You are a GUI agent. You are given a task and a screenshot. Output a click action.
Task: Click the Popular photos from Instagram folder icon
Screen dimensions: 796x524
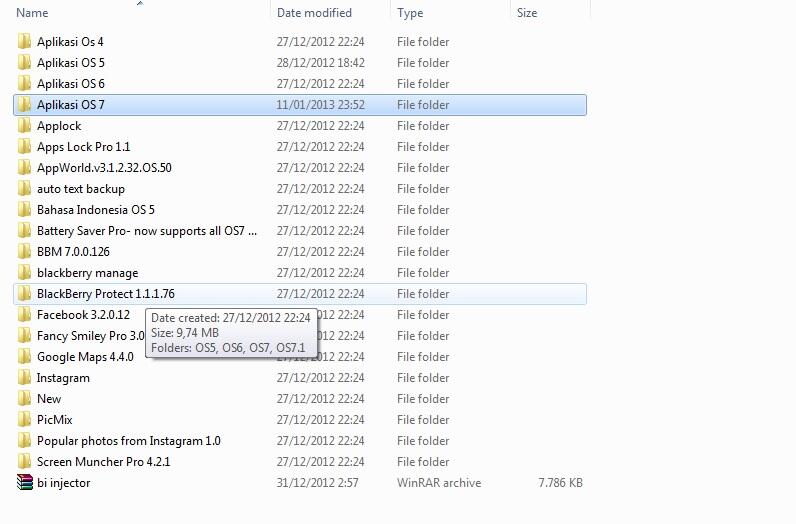[x=24, y=441]
